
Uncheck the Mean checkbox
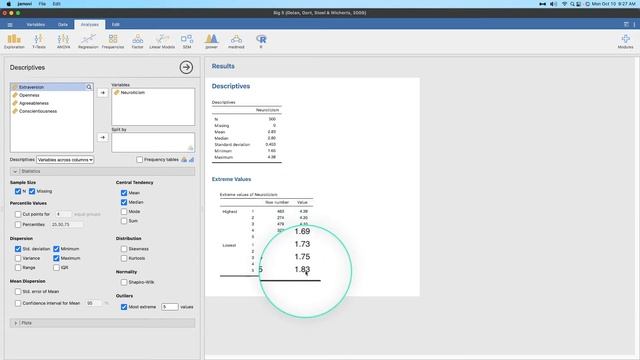124,193
